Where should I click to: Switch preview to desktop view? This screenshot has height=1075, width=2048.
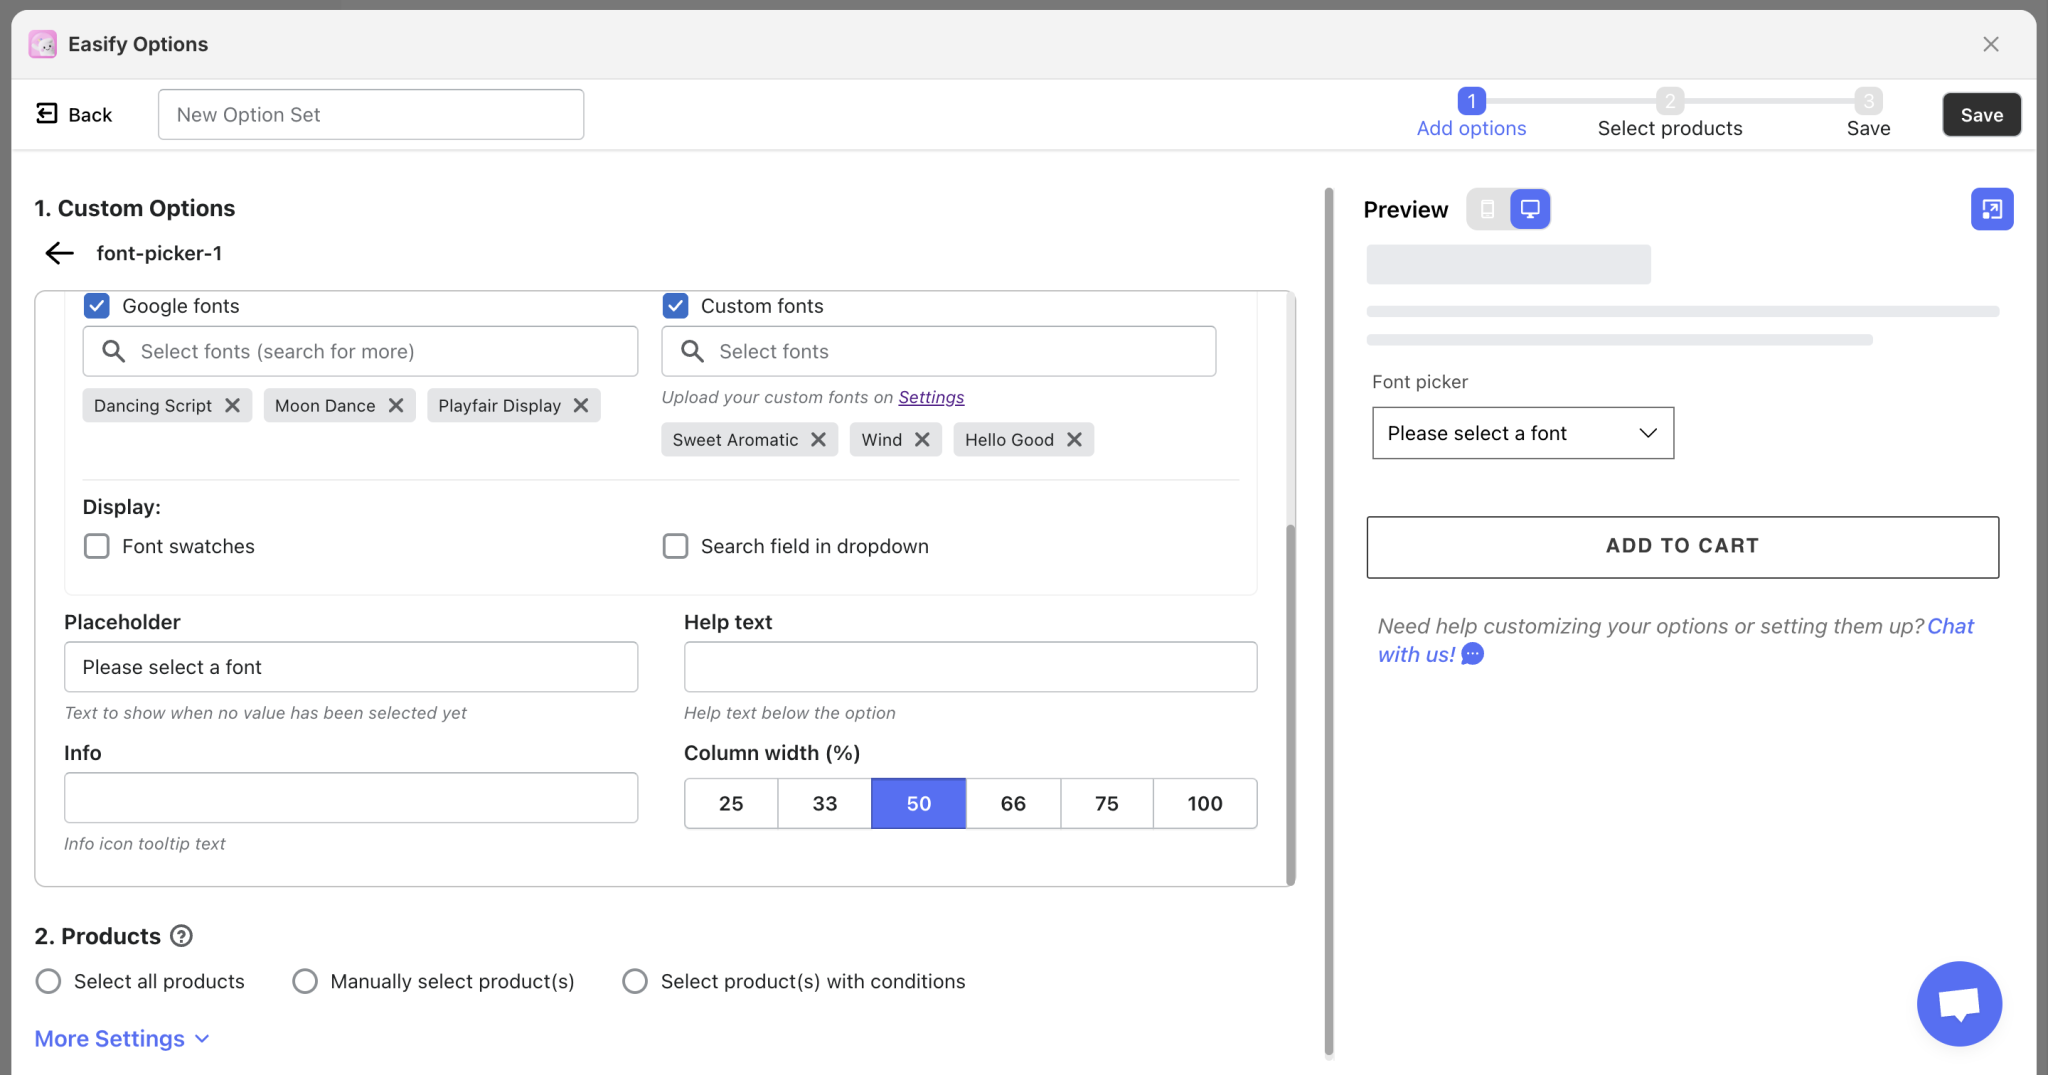pos(1529,209)
